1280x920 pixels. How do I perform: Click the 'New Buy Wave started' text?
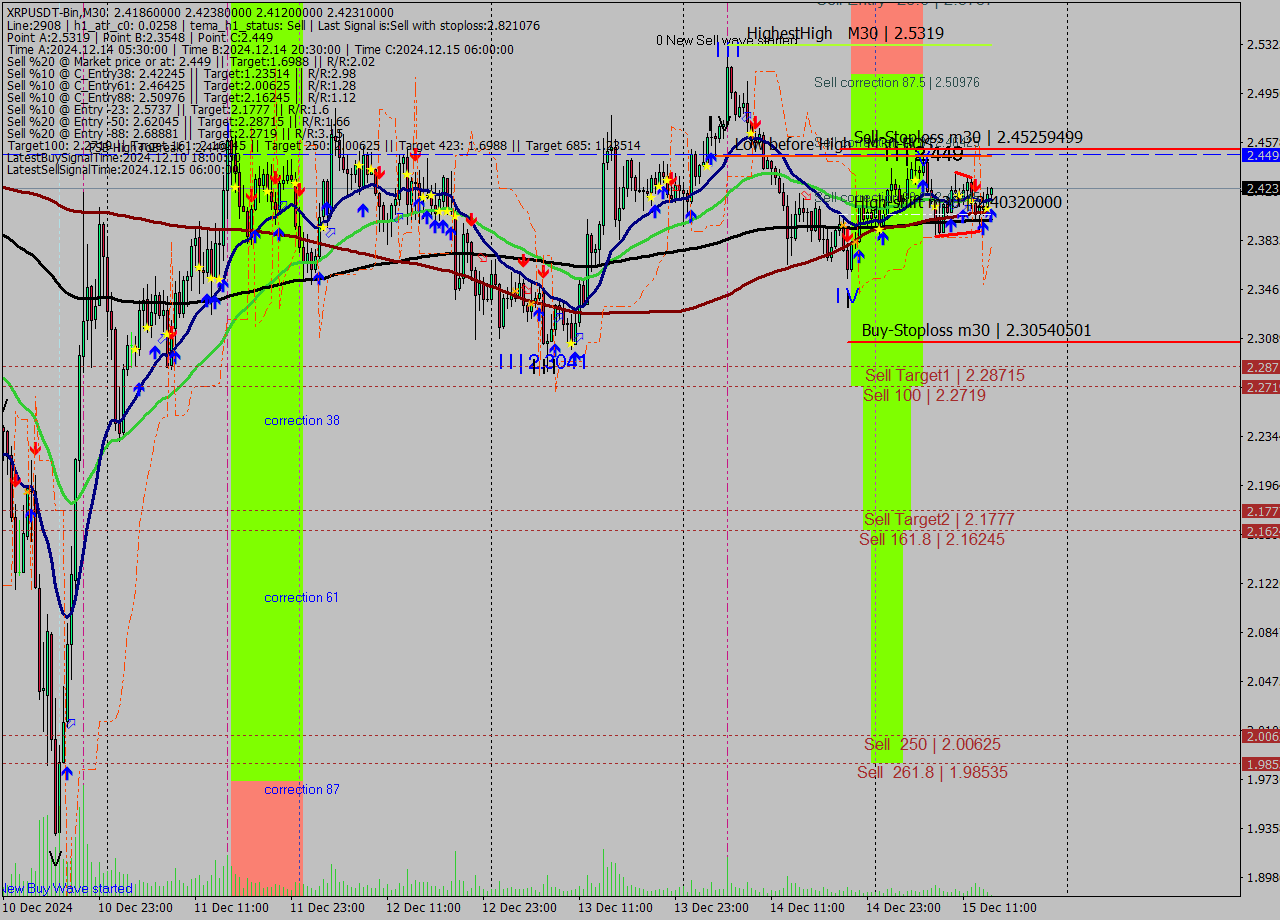click(66, 889)
